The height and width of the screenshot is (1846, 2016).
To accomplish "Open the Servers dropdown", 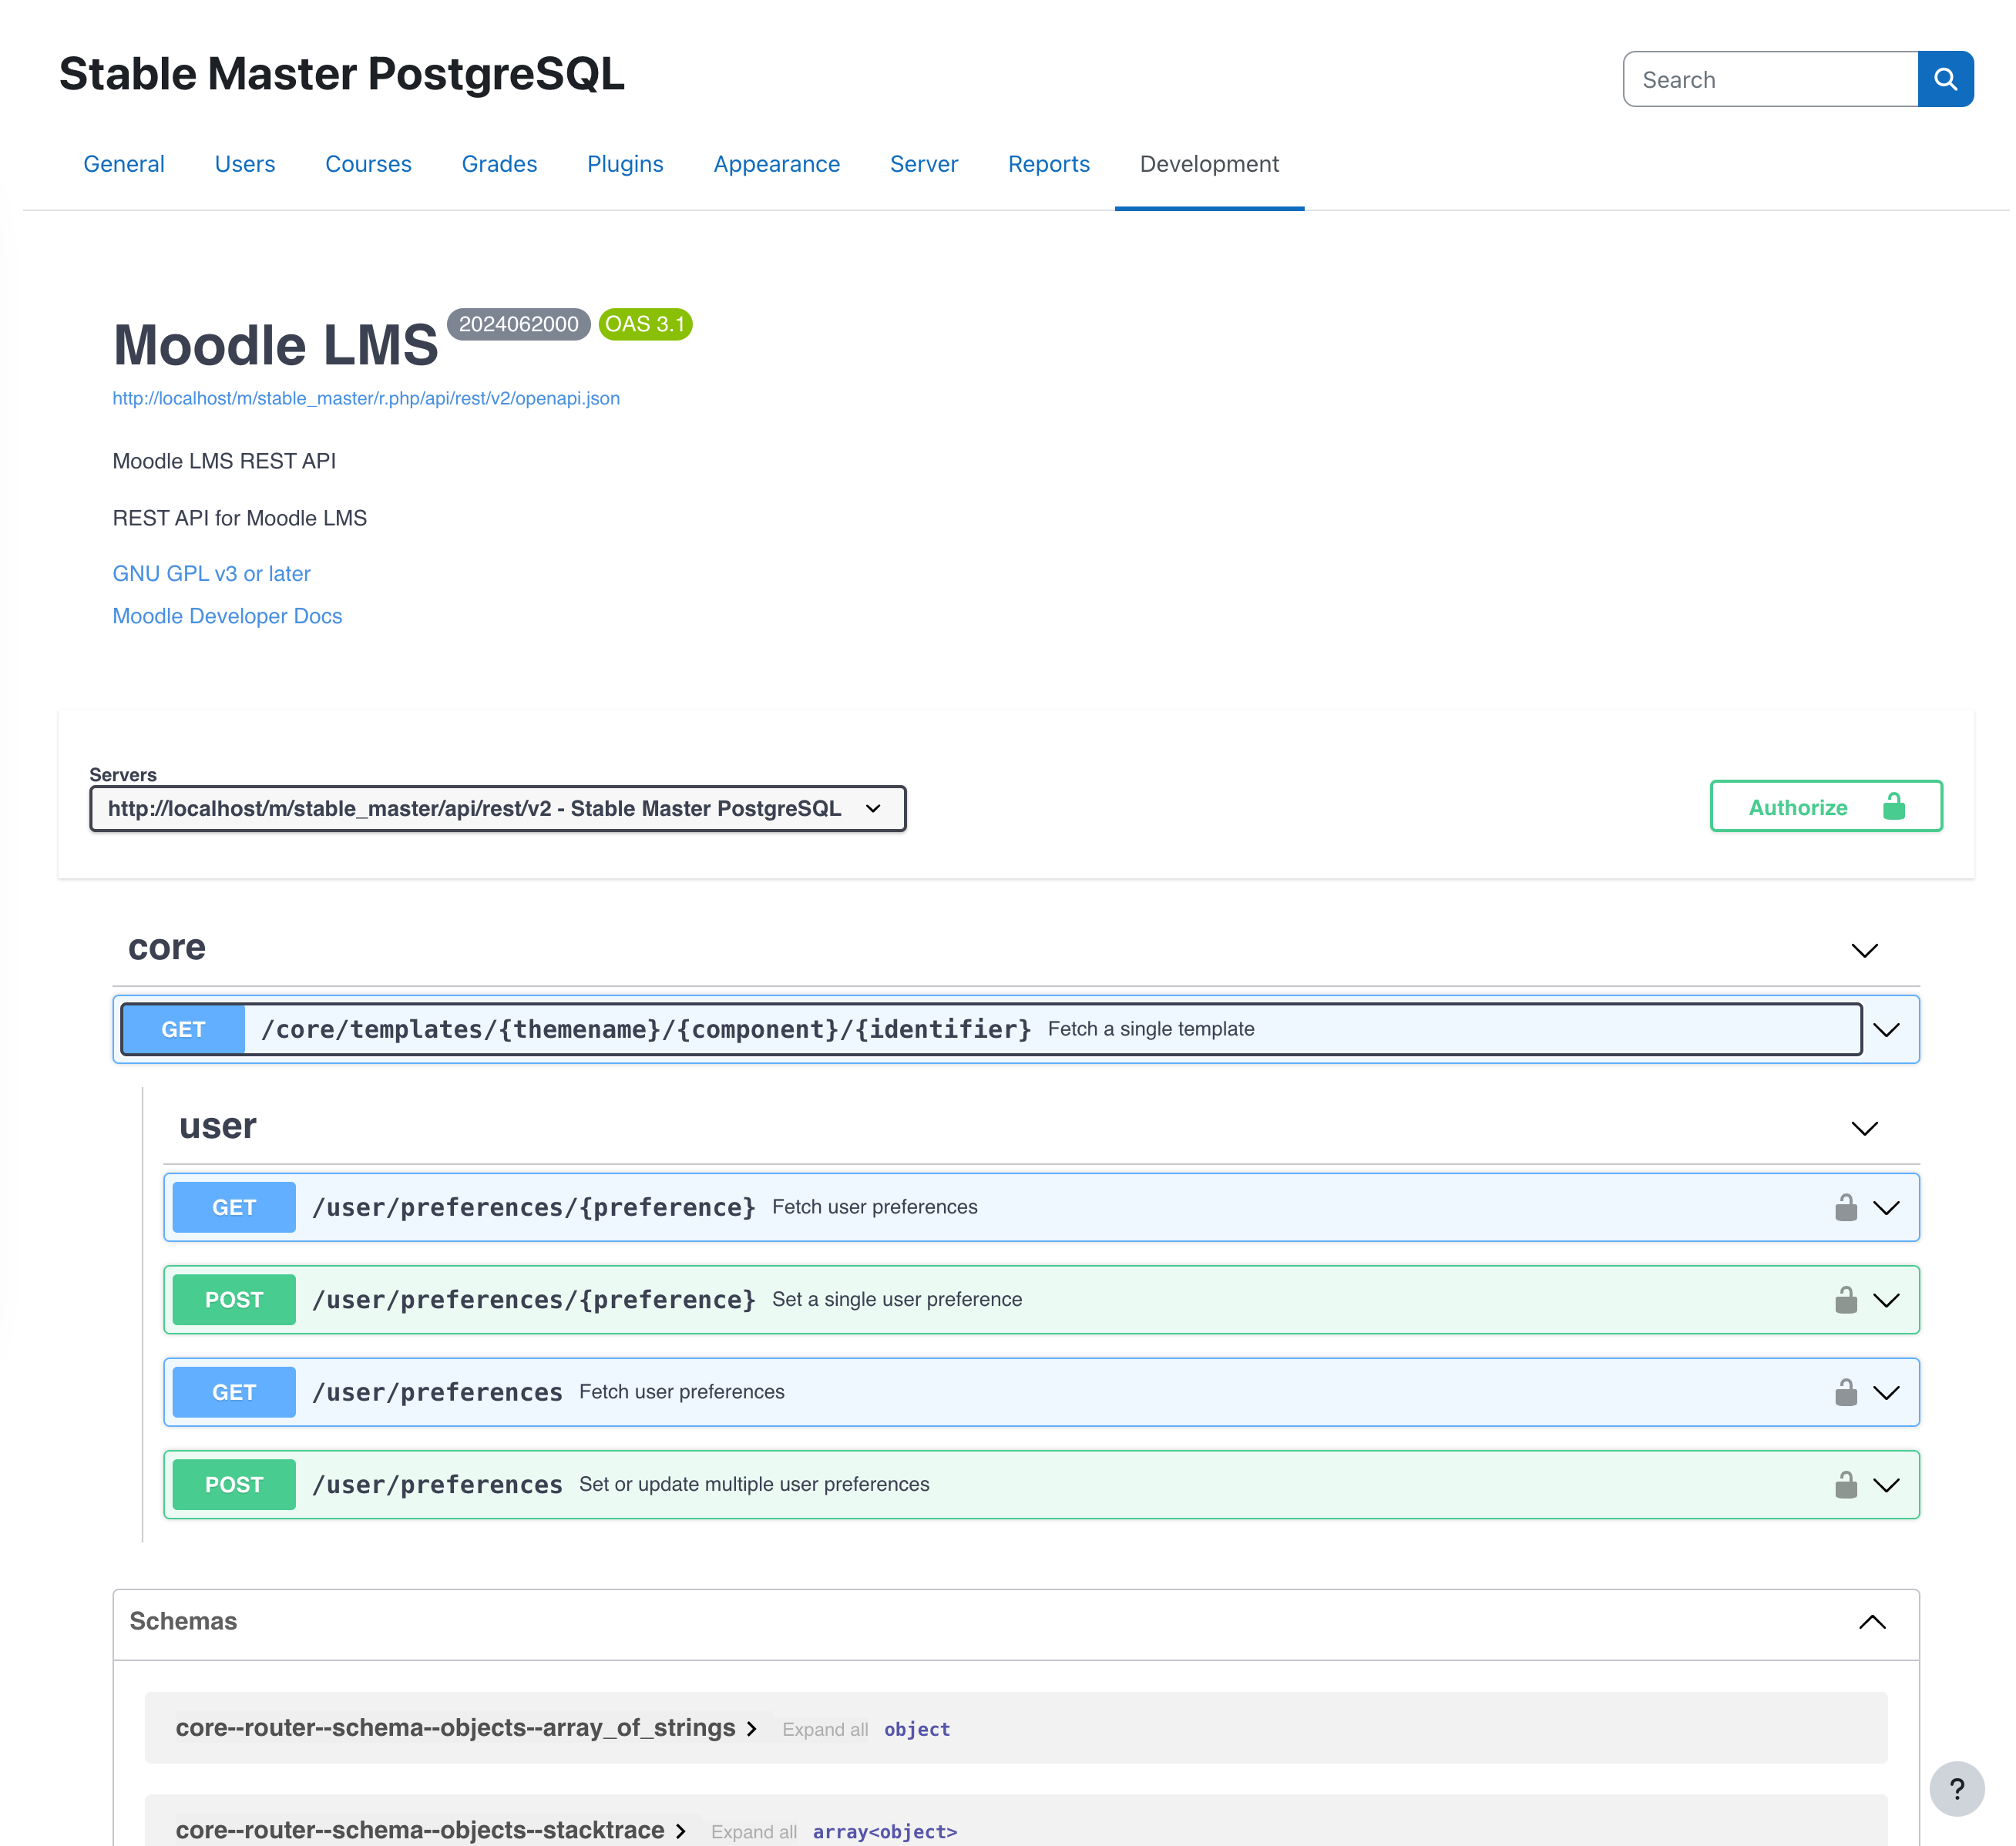I will click(499, 810).
